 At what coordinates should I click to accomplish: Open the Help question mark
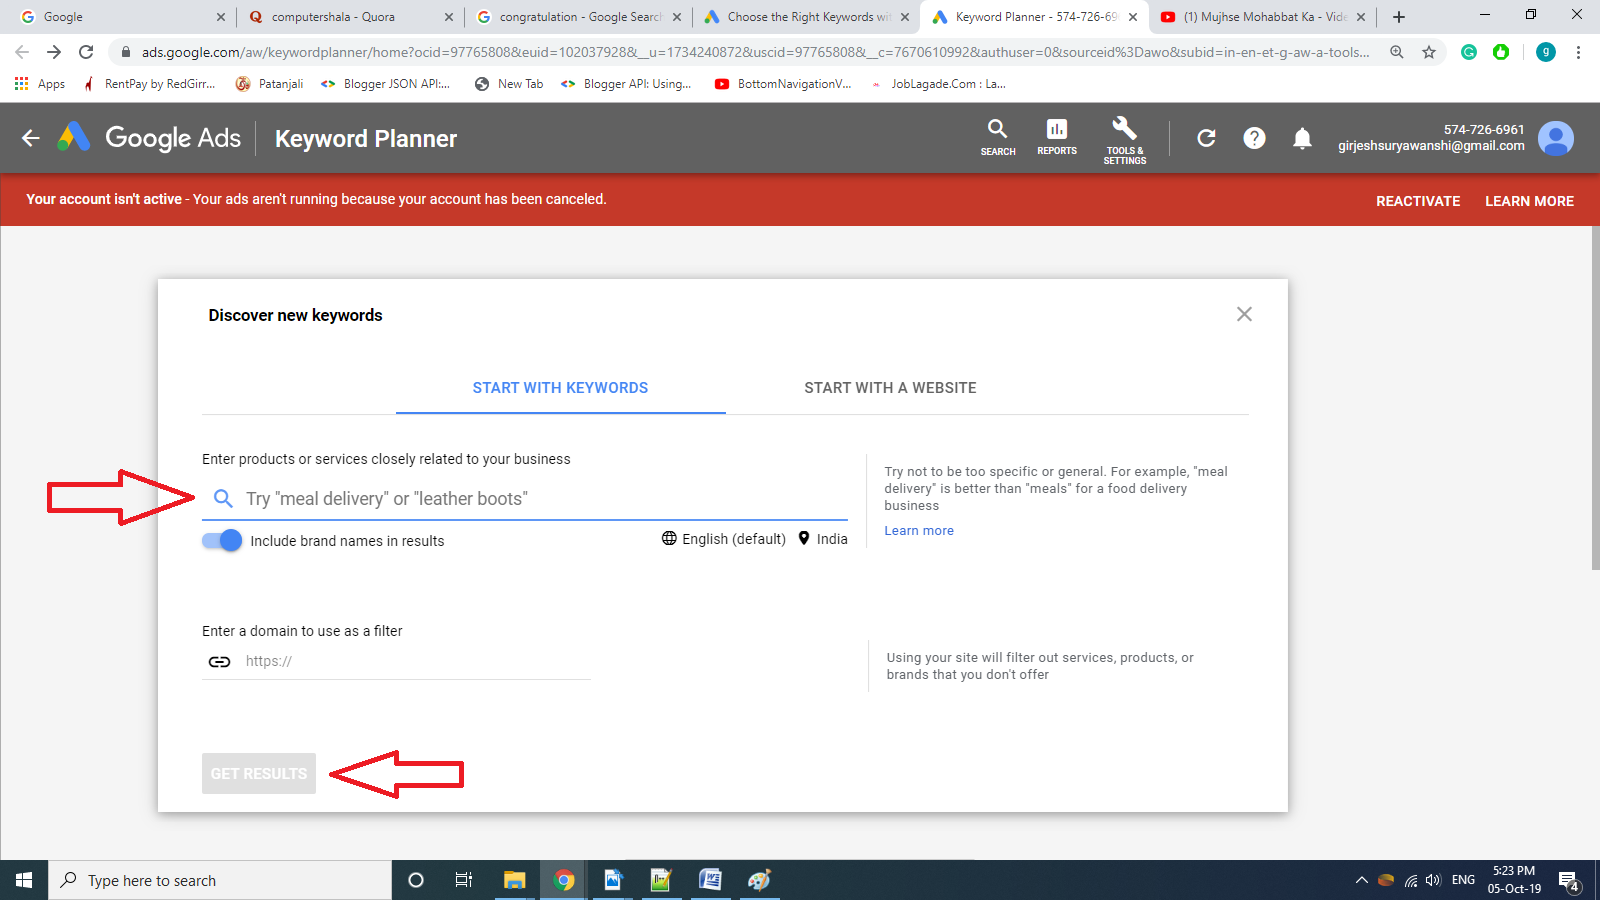[x=1254, y=138]
